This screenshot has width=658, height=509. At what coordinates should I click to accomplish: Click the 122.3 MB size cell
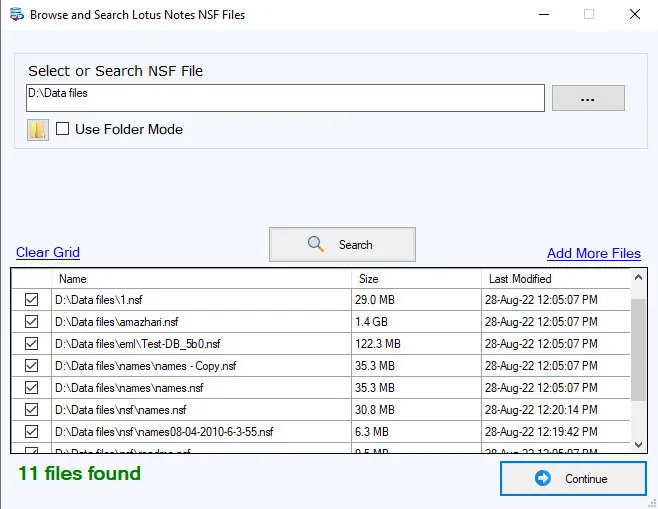click(x=416, y=344)
